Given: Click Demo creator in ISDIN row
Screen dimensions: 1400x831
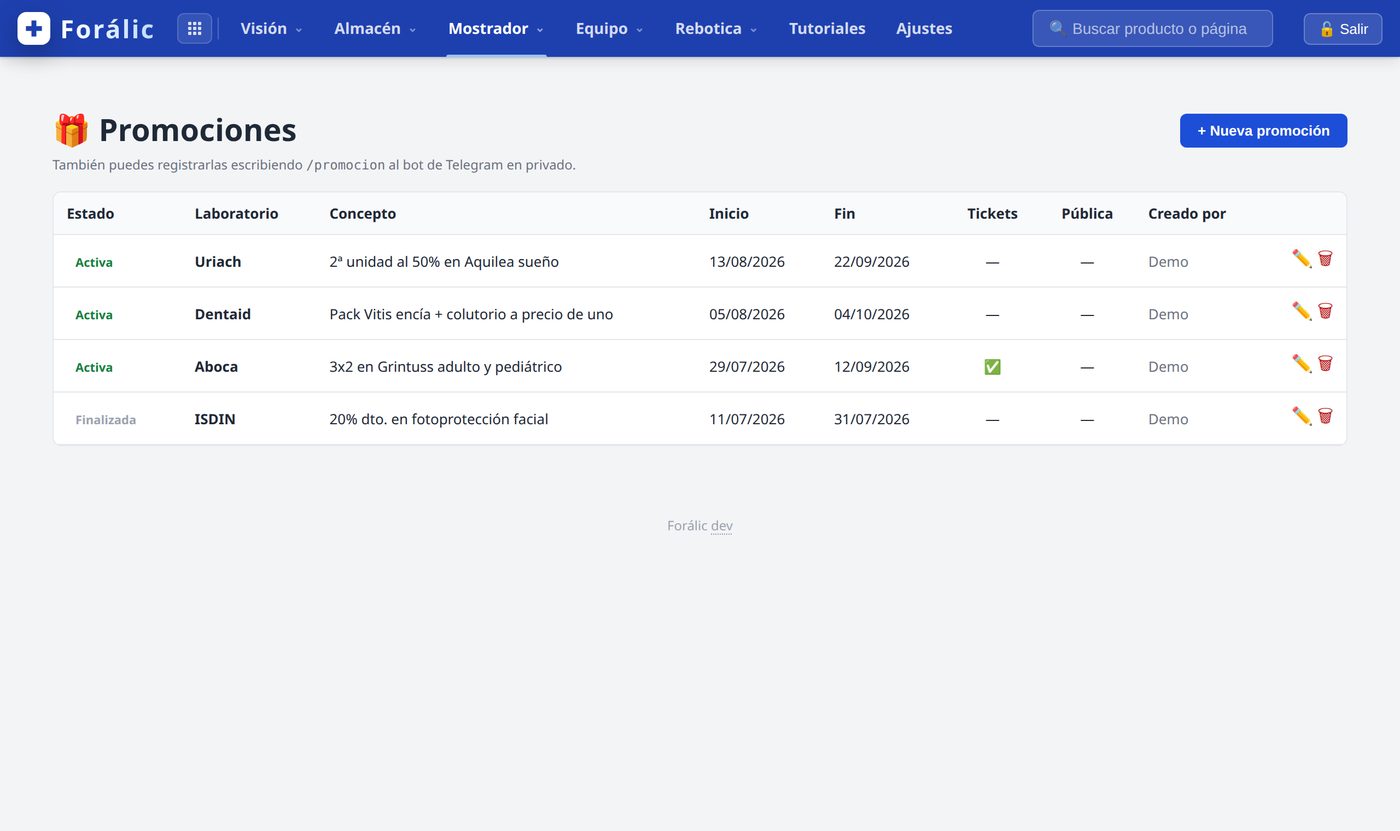Looking at the screenshot, I should (1168, 419).
